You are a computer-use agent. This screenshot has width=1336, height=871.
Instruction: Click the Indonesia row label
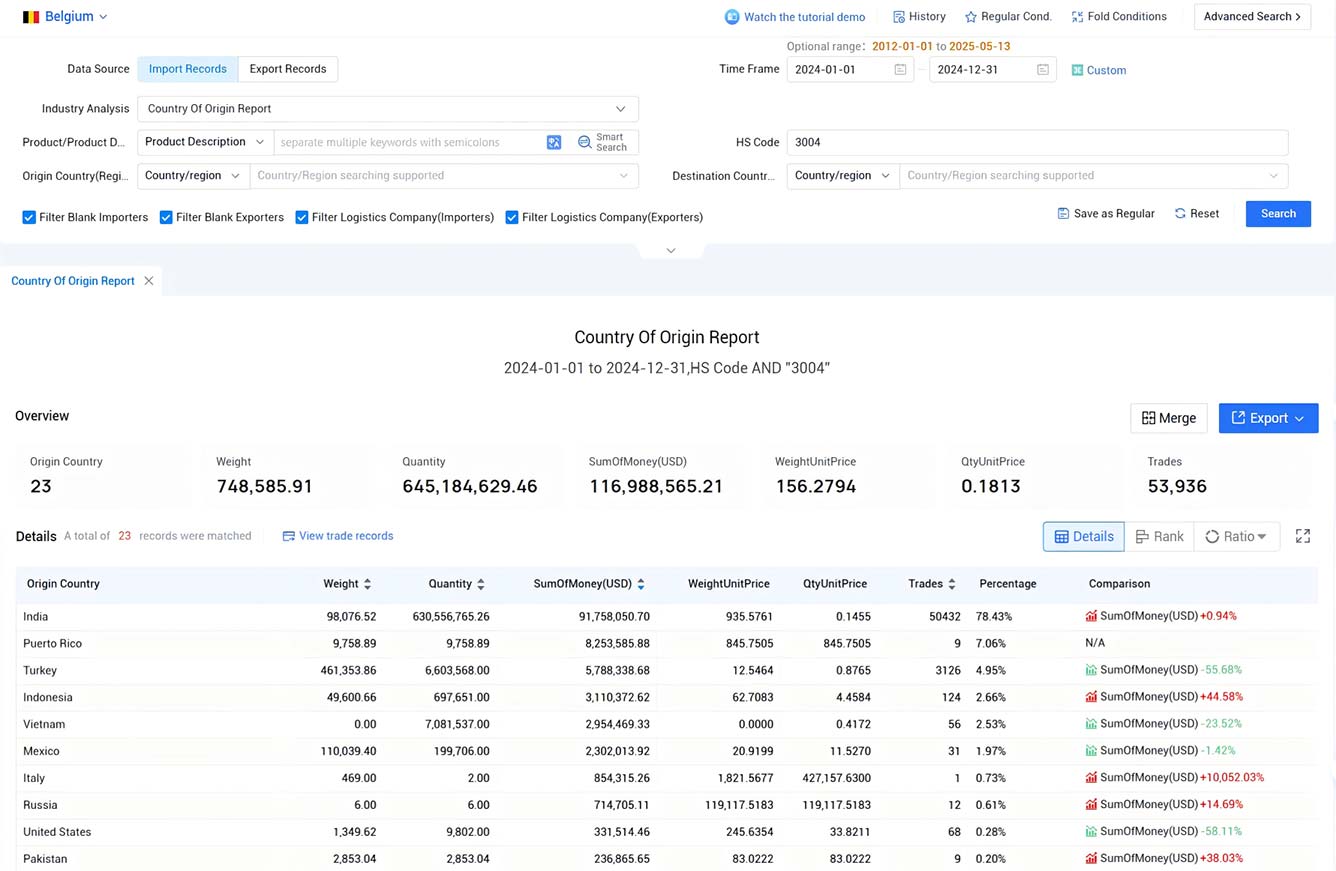point(48,697)
